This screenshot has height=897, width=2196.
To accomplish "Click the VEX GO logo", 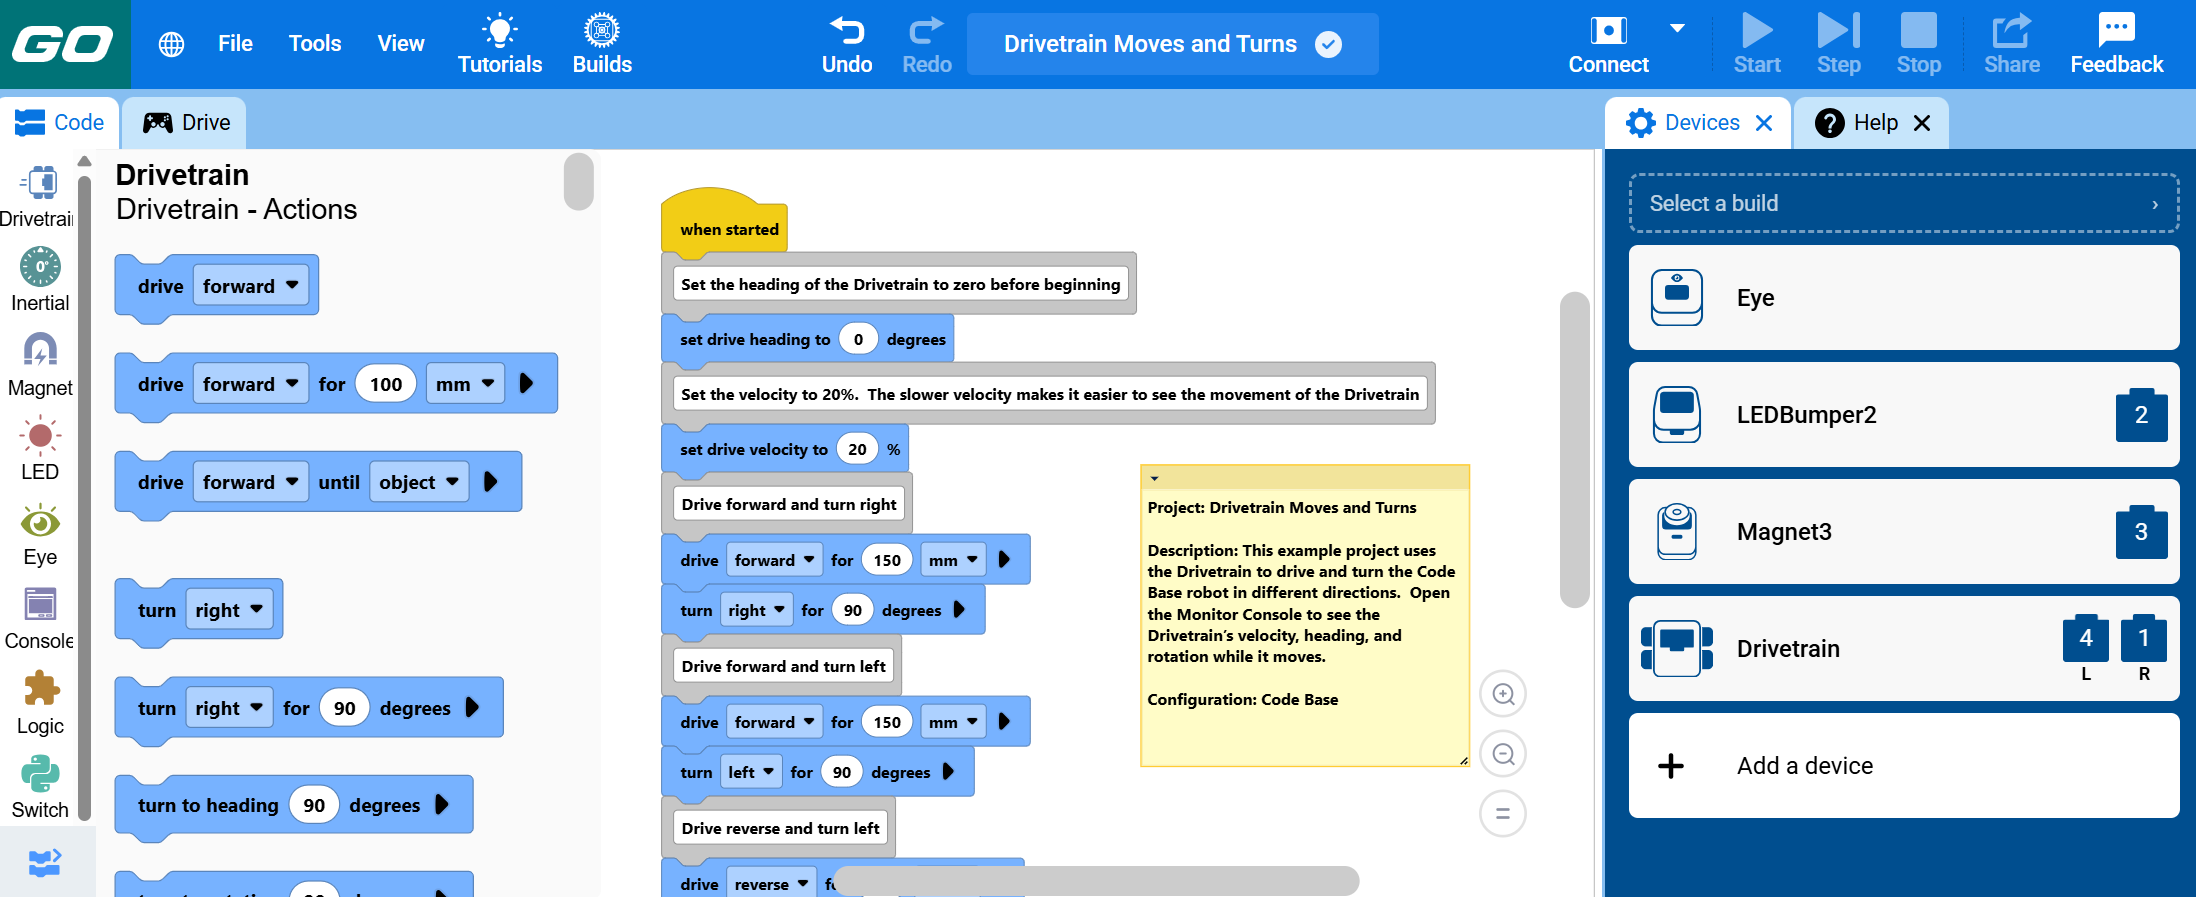I will [x=64, y=44].
